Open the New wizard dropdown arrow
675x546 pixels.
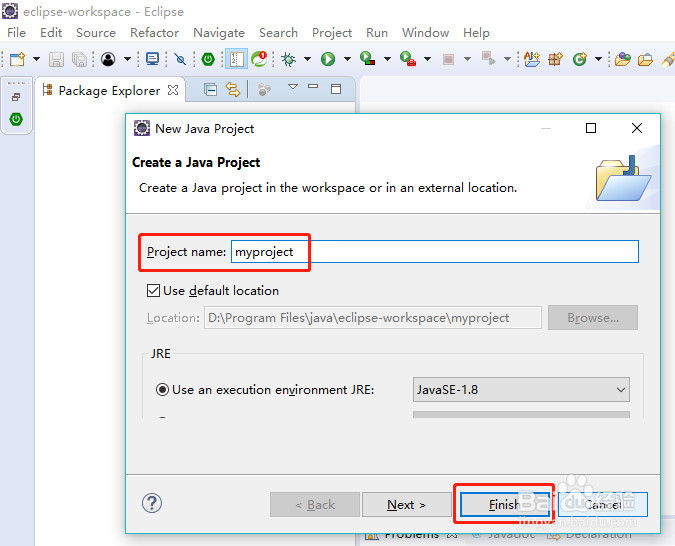(x=37, y=59)
